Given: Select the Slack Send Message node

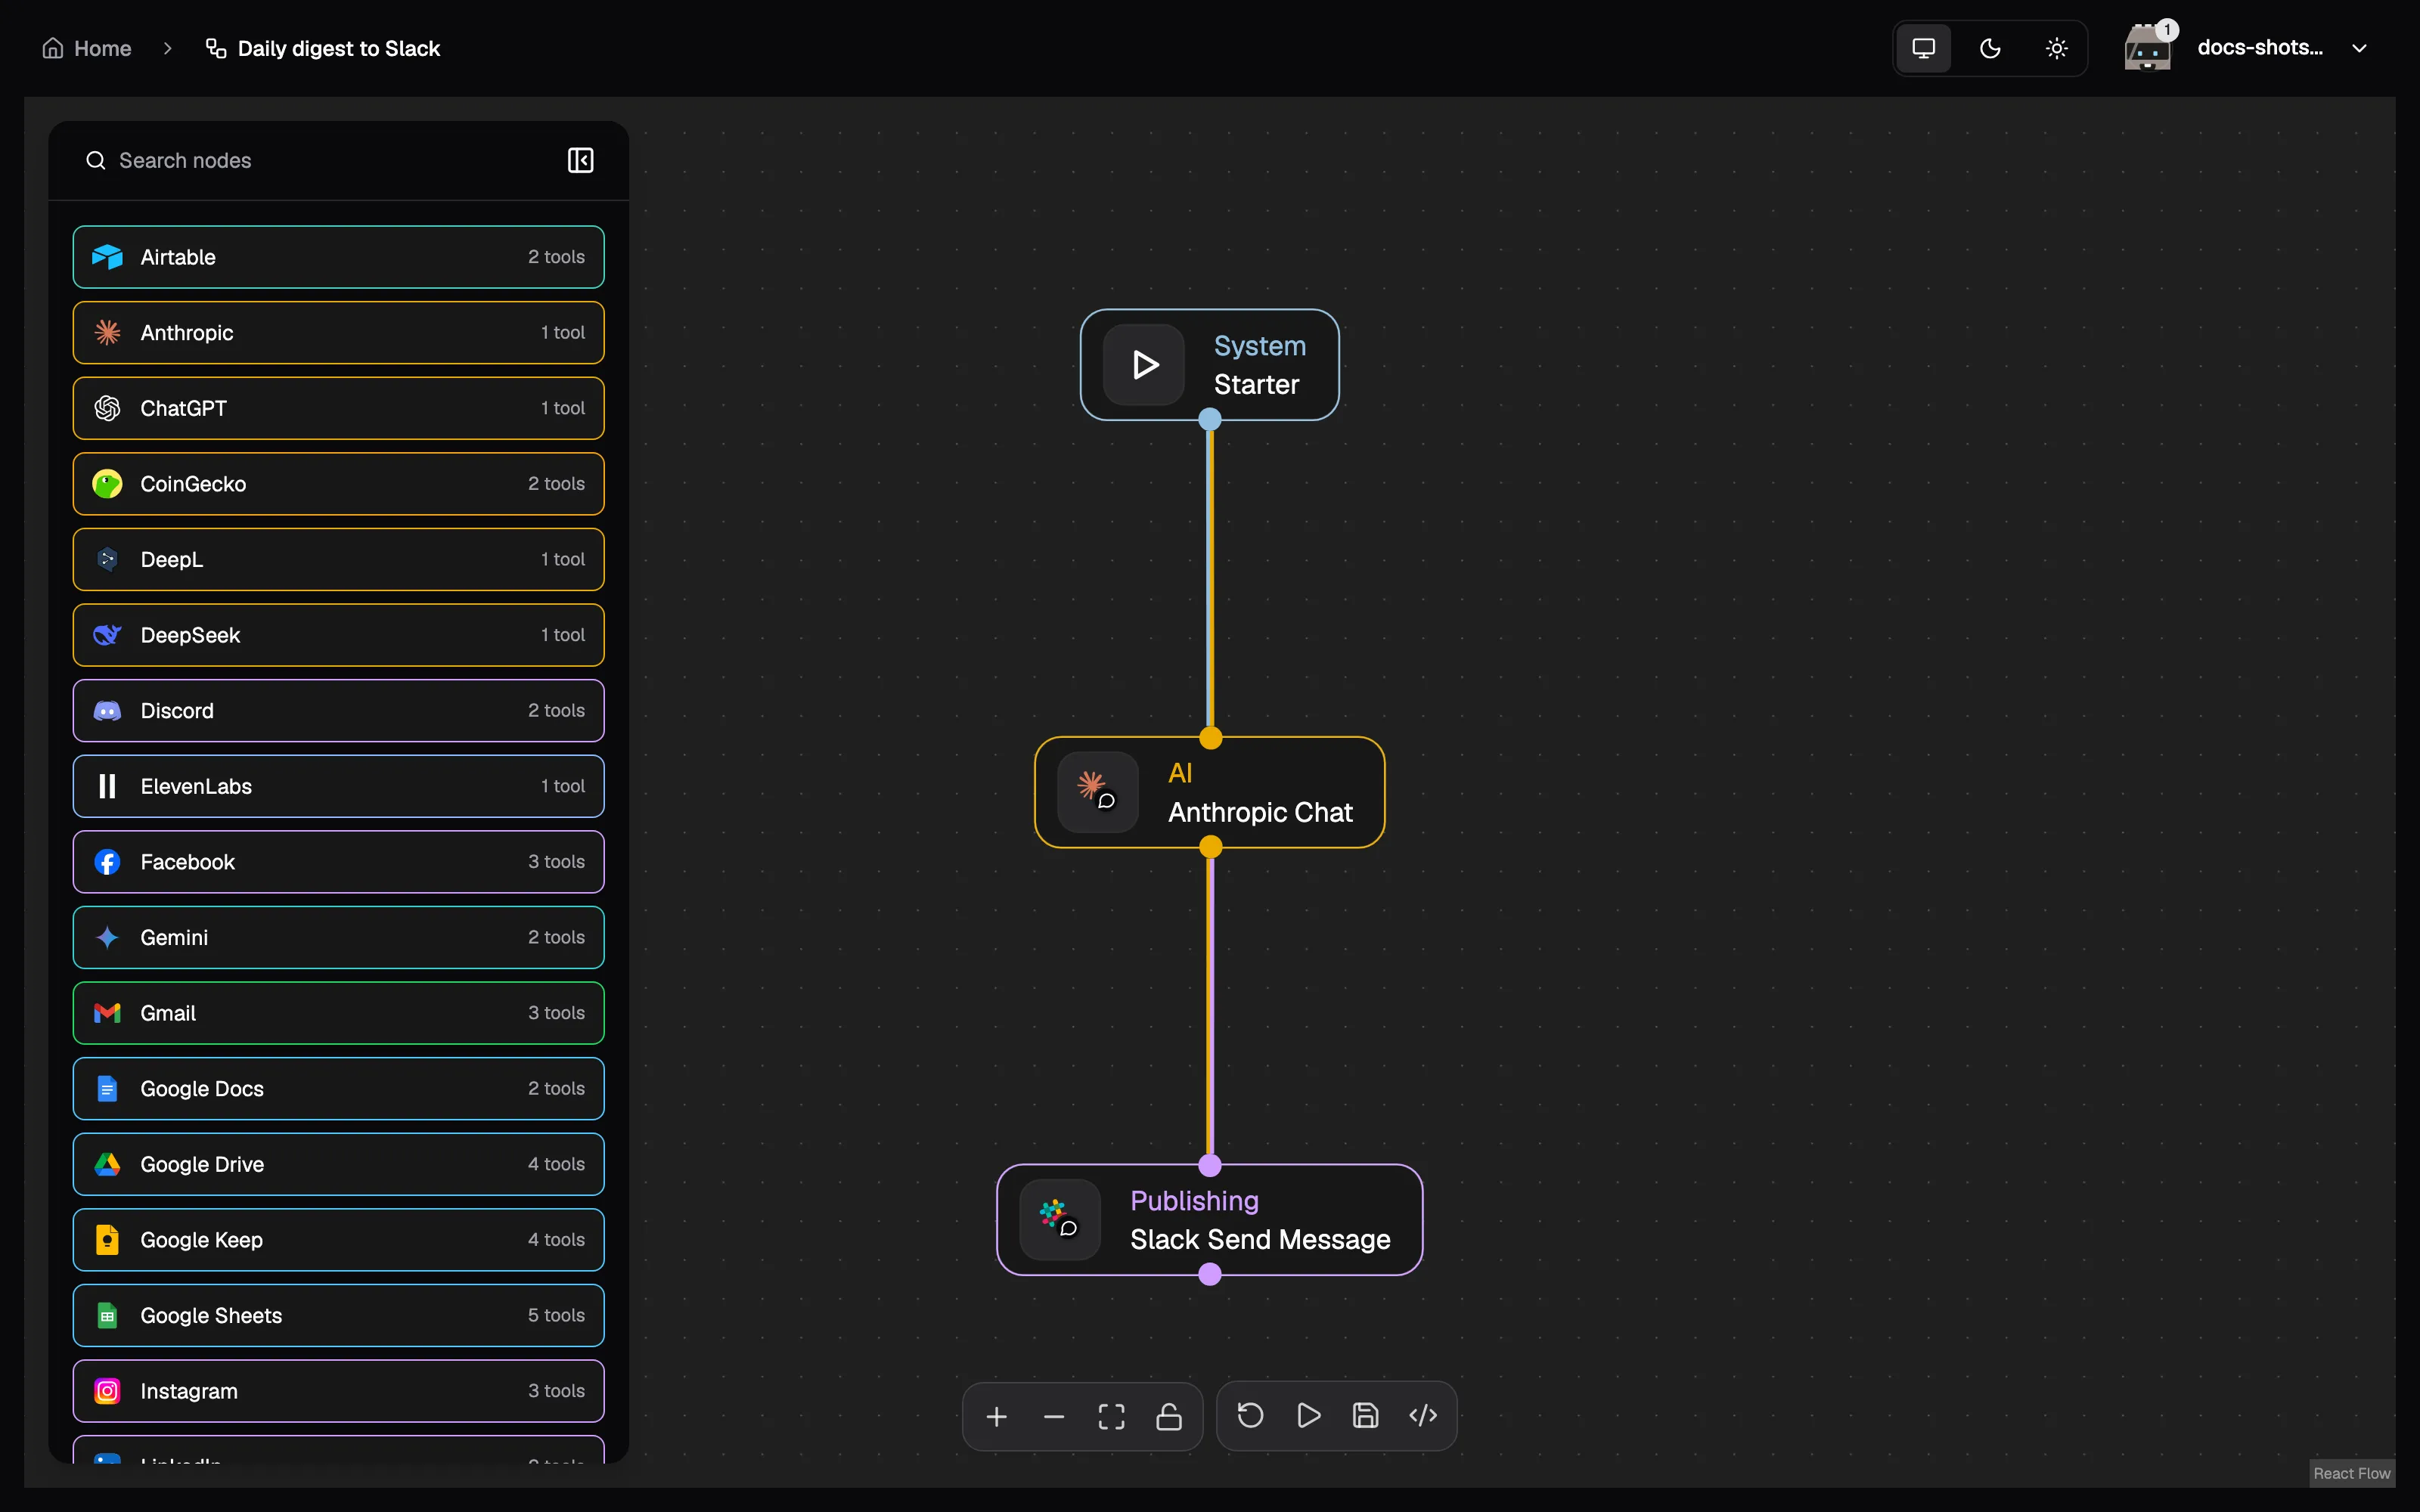Looking at the screenshot, I should 1209,1220.
